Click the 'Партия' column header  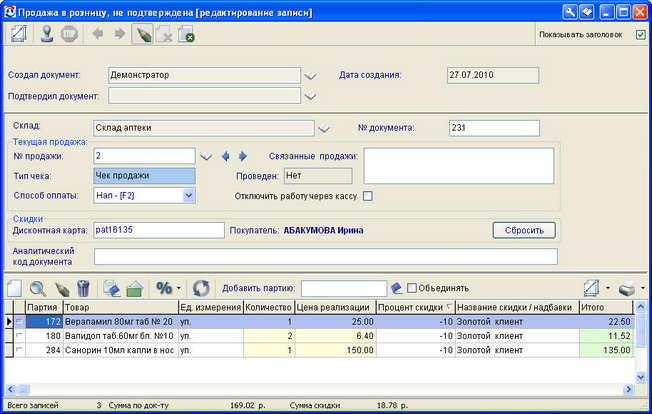tap(44, 308)
